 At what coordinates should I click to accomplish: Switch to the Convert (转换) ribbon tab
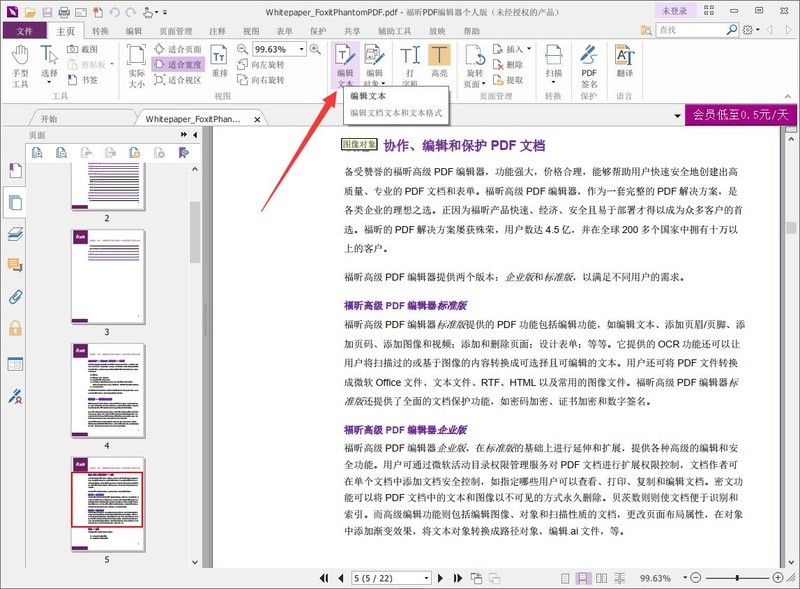pyautogui.click(x=100, y=31)
